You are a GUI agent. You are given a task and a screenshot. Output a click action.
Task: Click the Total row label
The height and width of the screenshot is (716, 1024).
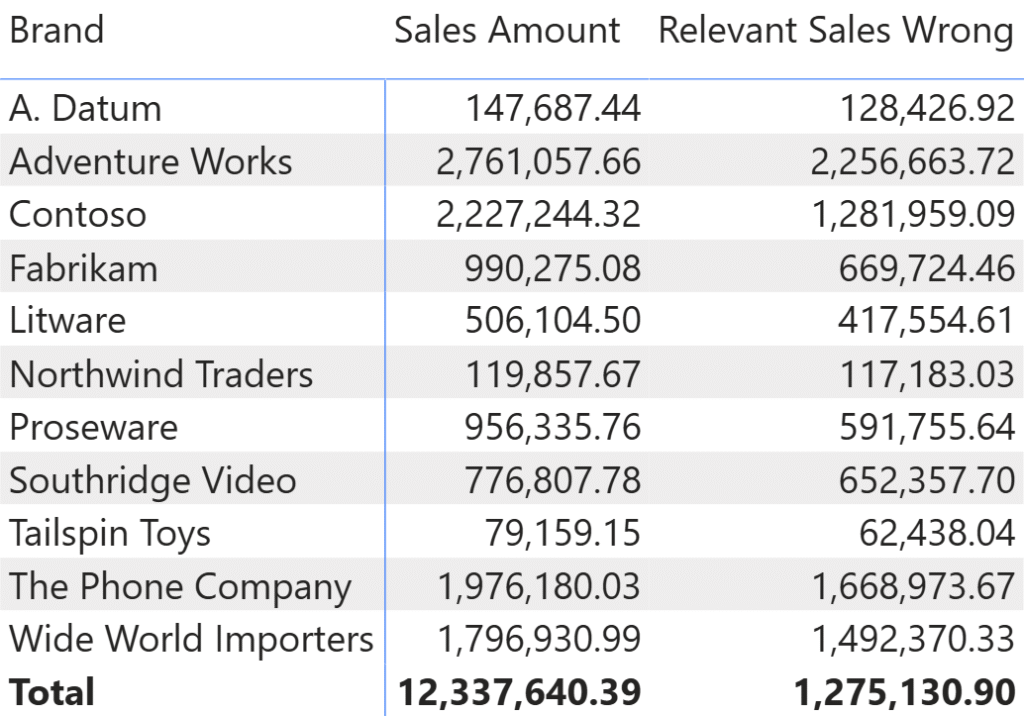[52, 692]
